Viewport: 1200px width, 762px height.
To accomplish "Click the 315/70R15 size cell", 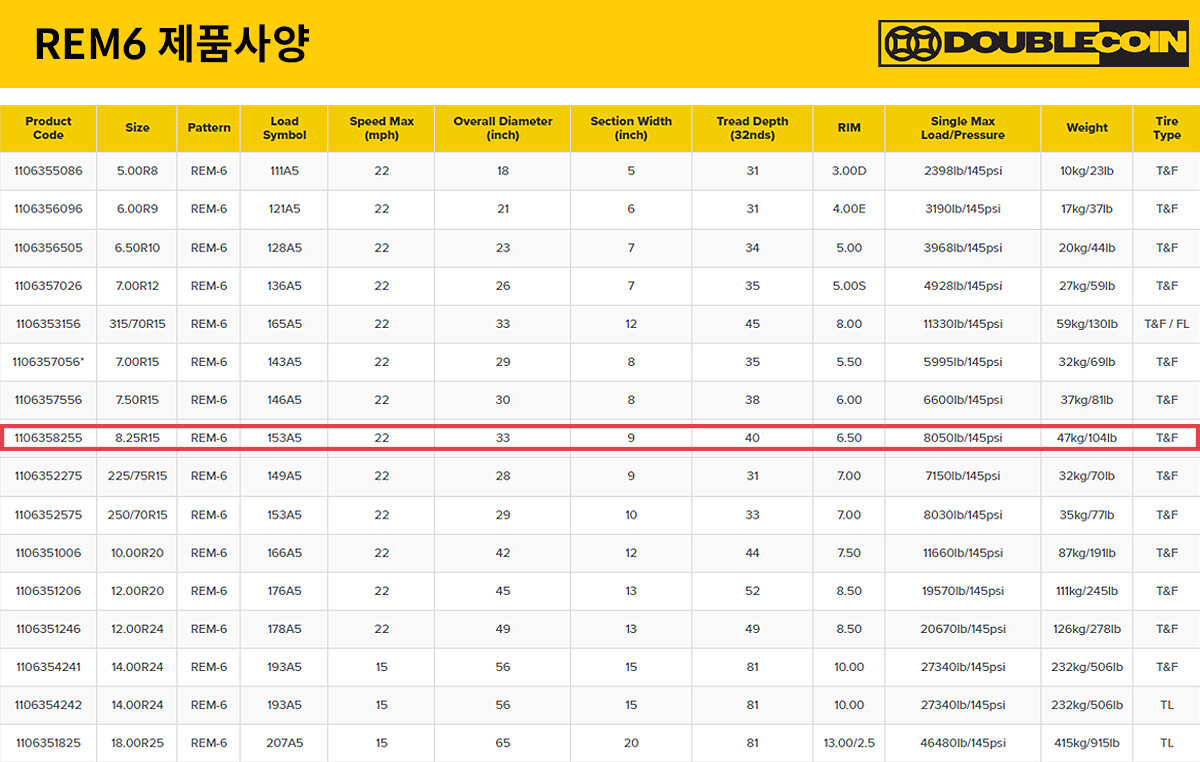I will (x=137, y=324).
